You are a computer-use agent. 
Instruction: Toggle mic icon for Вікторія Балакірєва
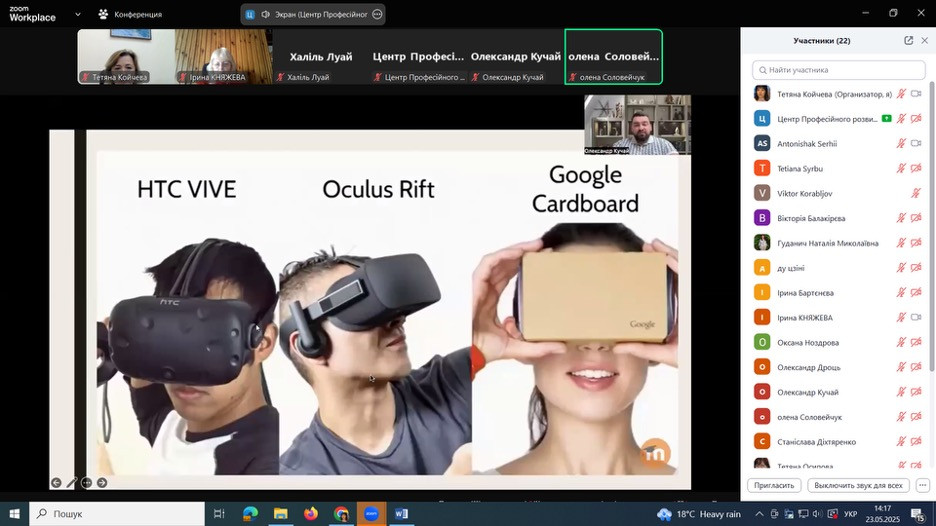(x=901, y=218)
